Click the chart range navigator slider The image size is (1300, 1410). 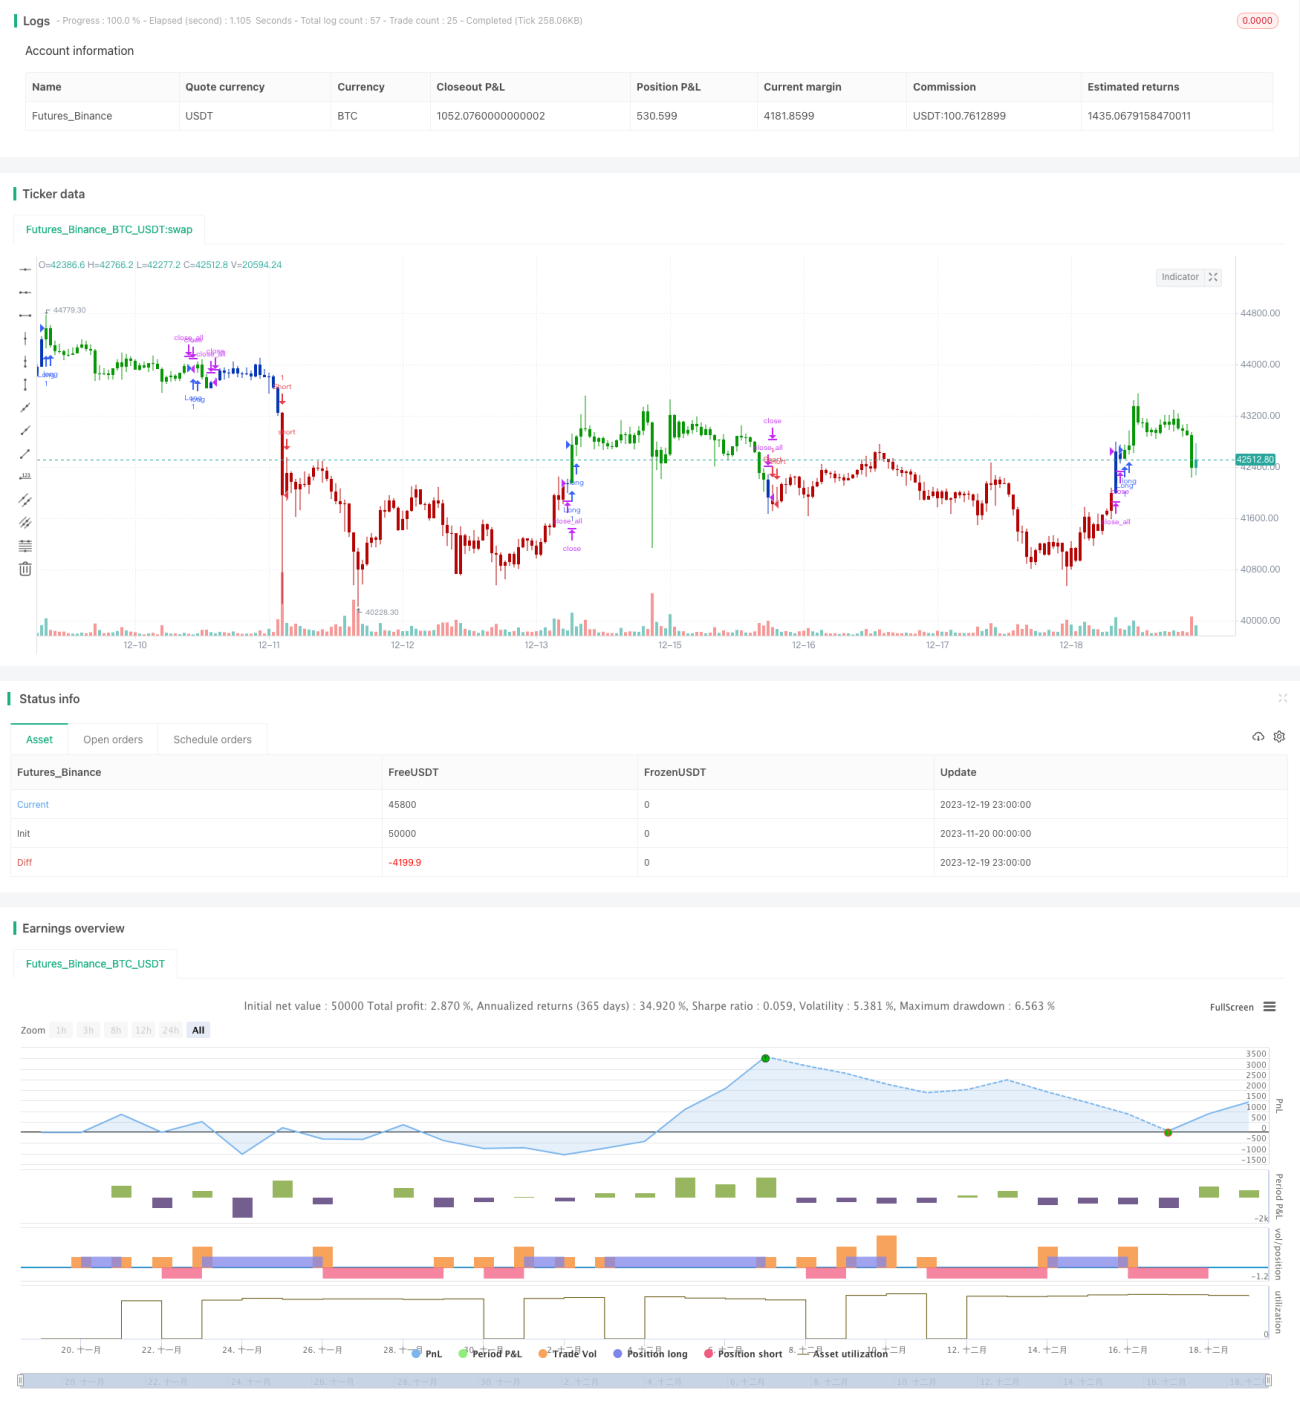[645, 1381]
